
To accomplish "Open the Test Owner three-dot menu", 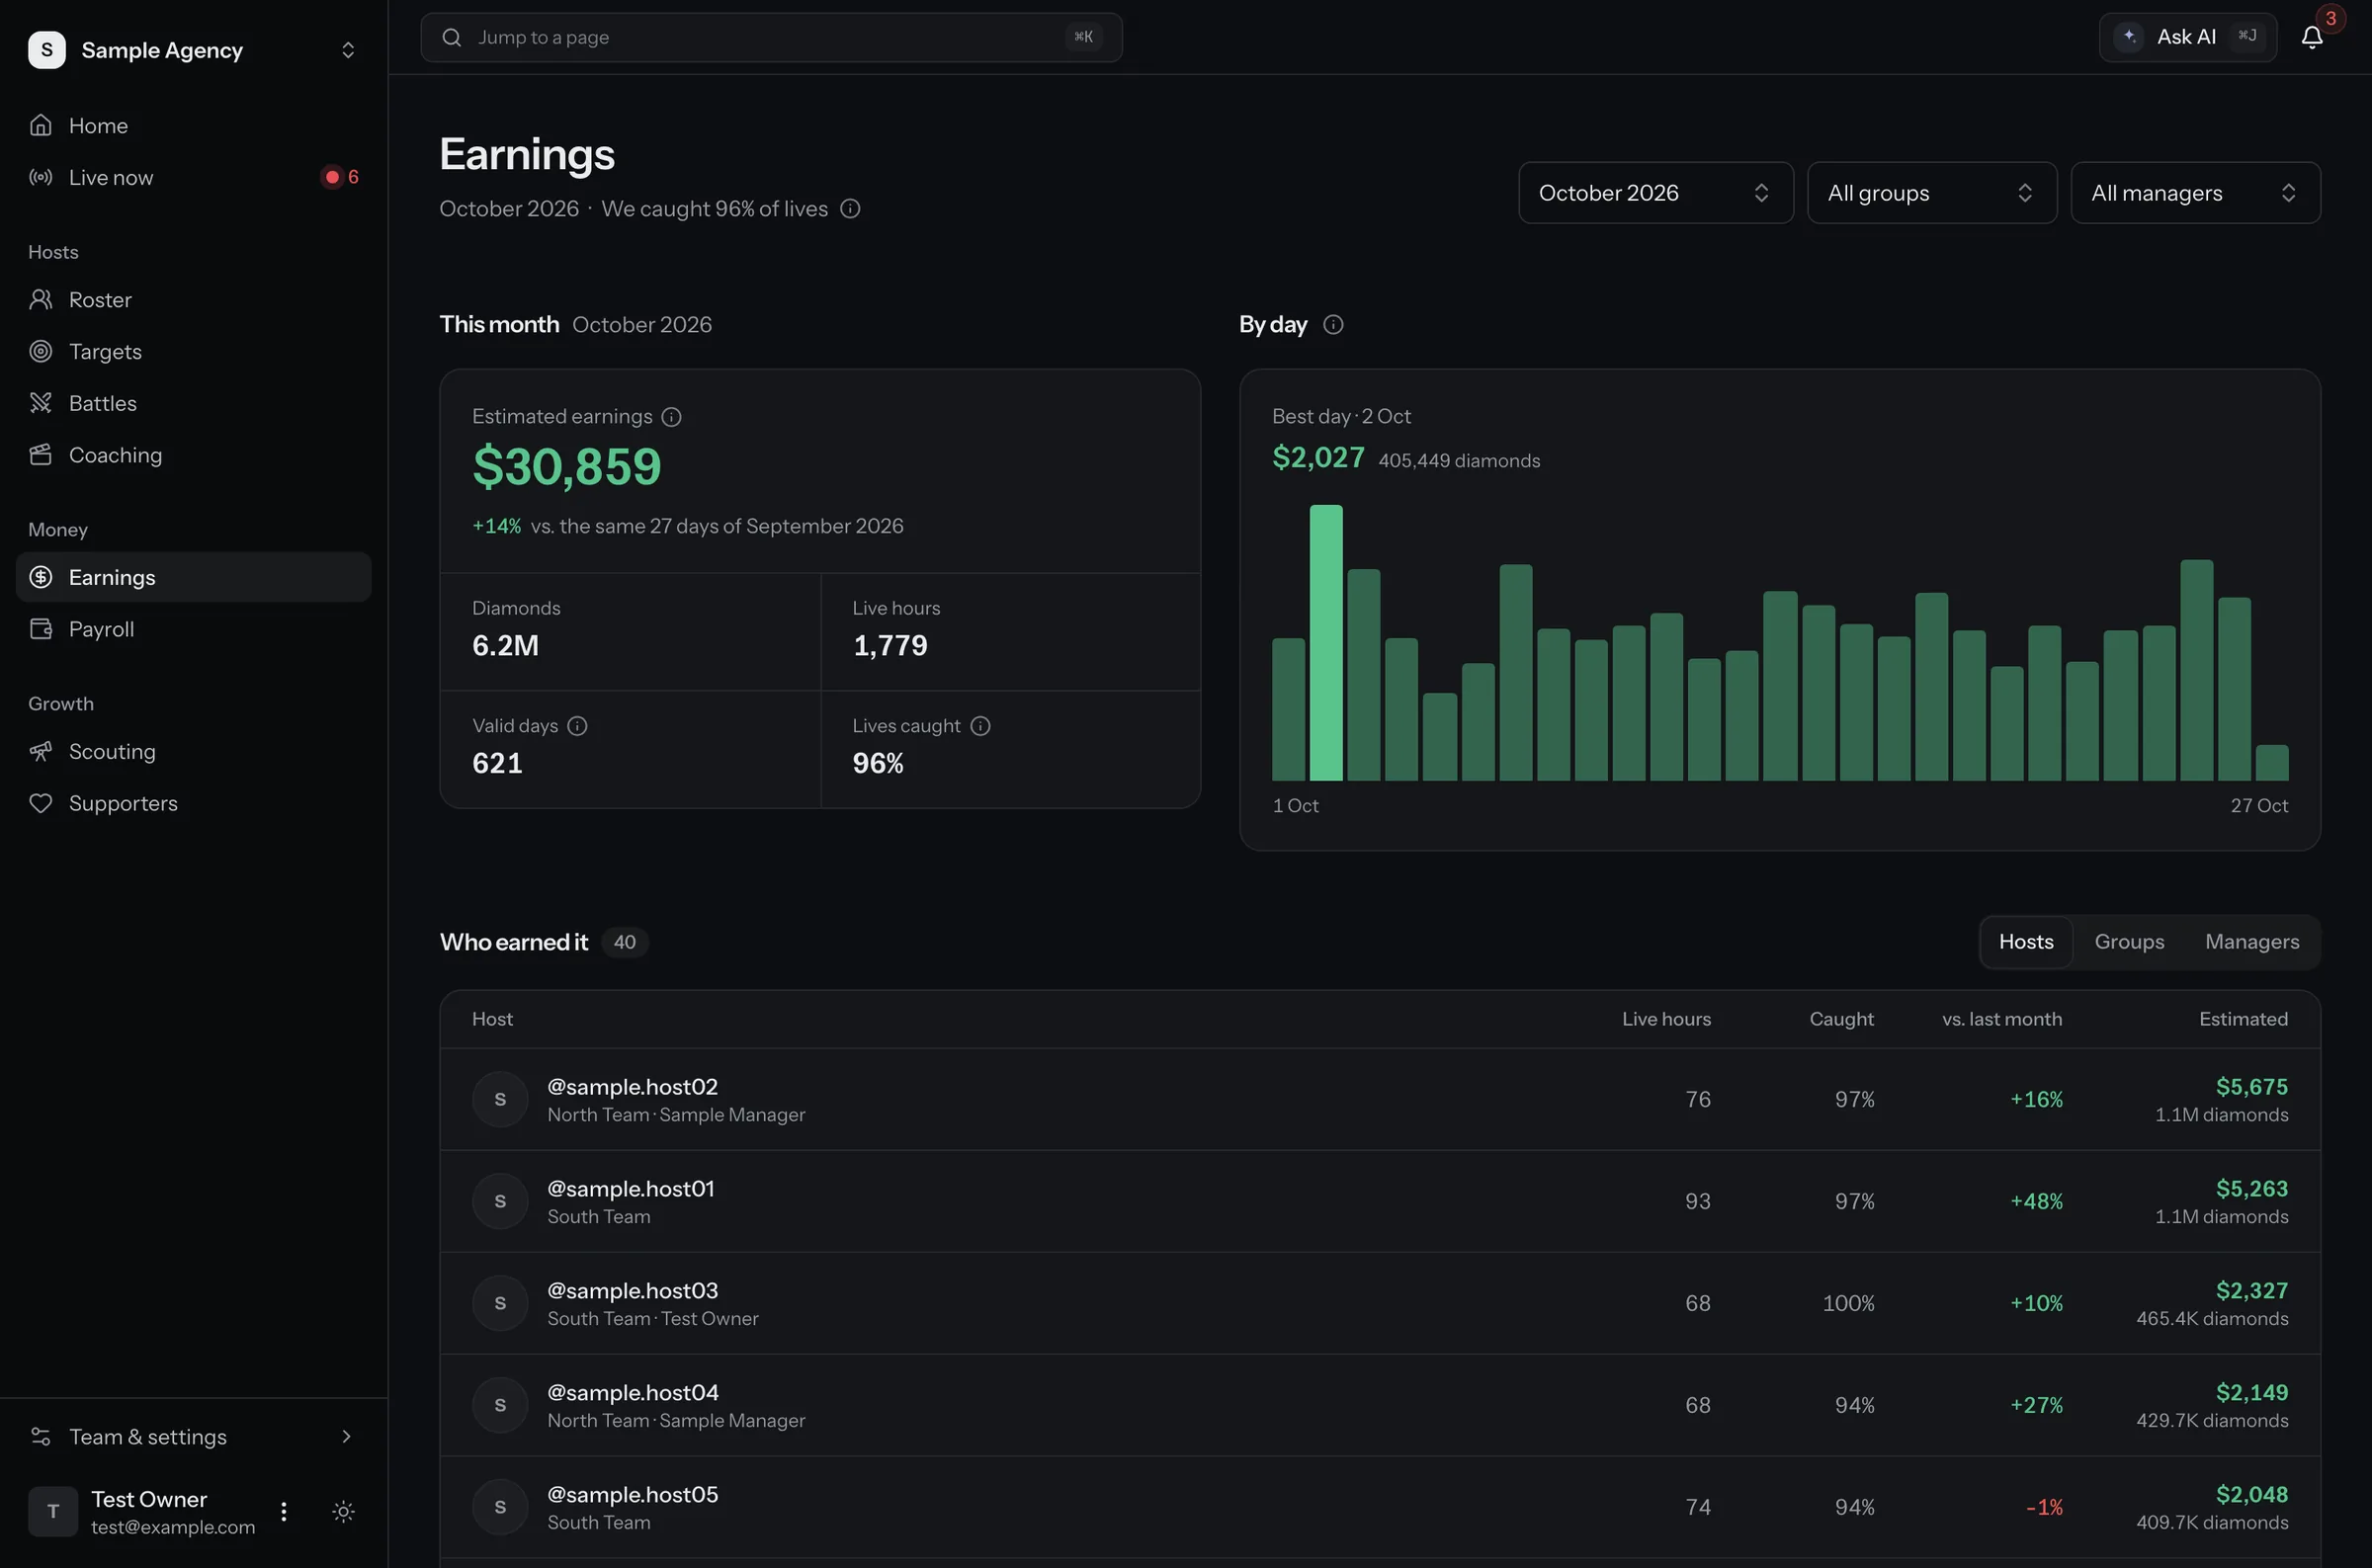I will [284, 1511].
